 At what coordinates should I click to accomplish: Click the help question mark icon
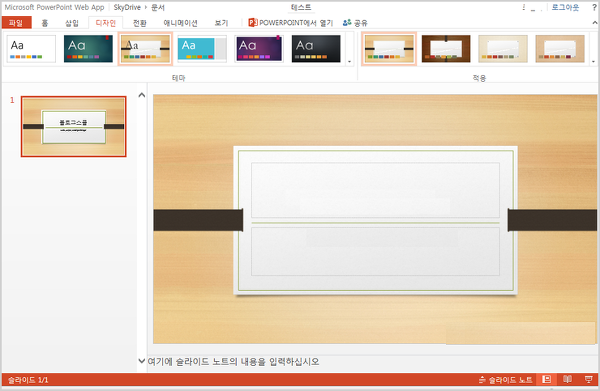pos(594,7)
